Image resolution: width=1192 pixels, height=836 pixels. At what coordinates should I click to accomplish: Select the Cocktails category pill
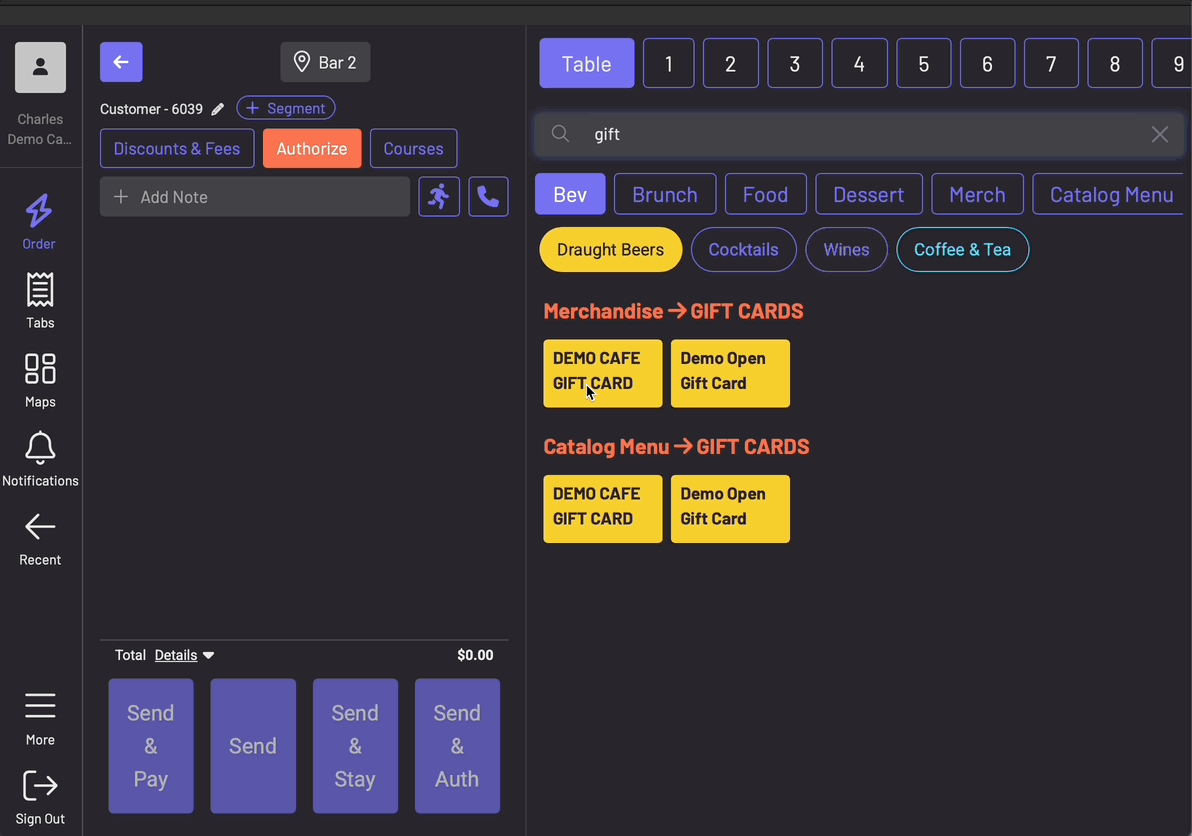(743, 250)
